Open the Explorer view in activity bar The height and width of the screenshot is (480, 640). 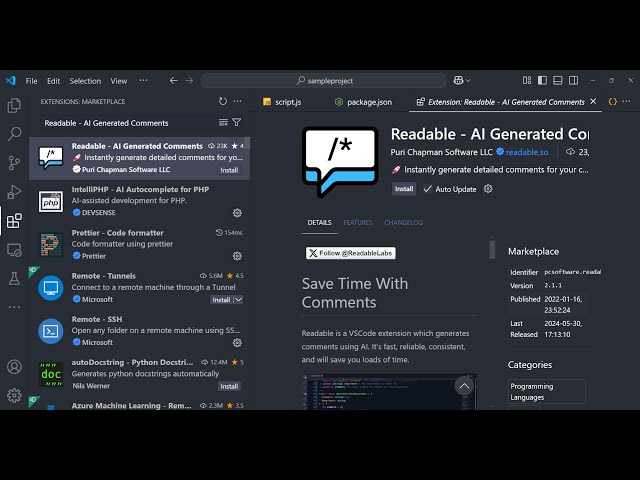[14, 105]
